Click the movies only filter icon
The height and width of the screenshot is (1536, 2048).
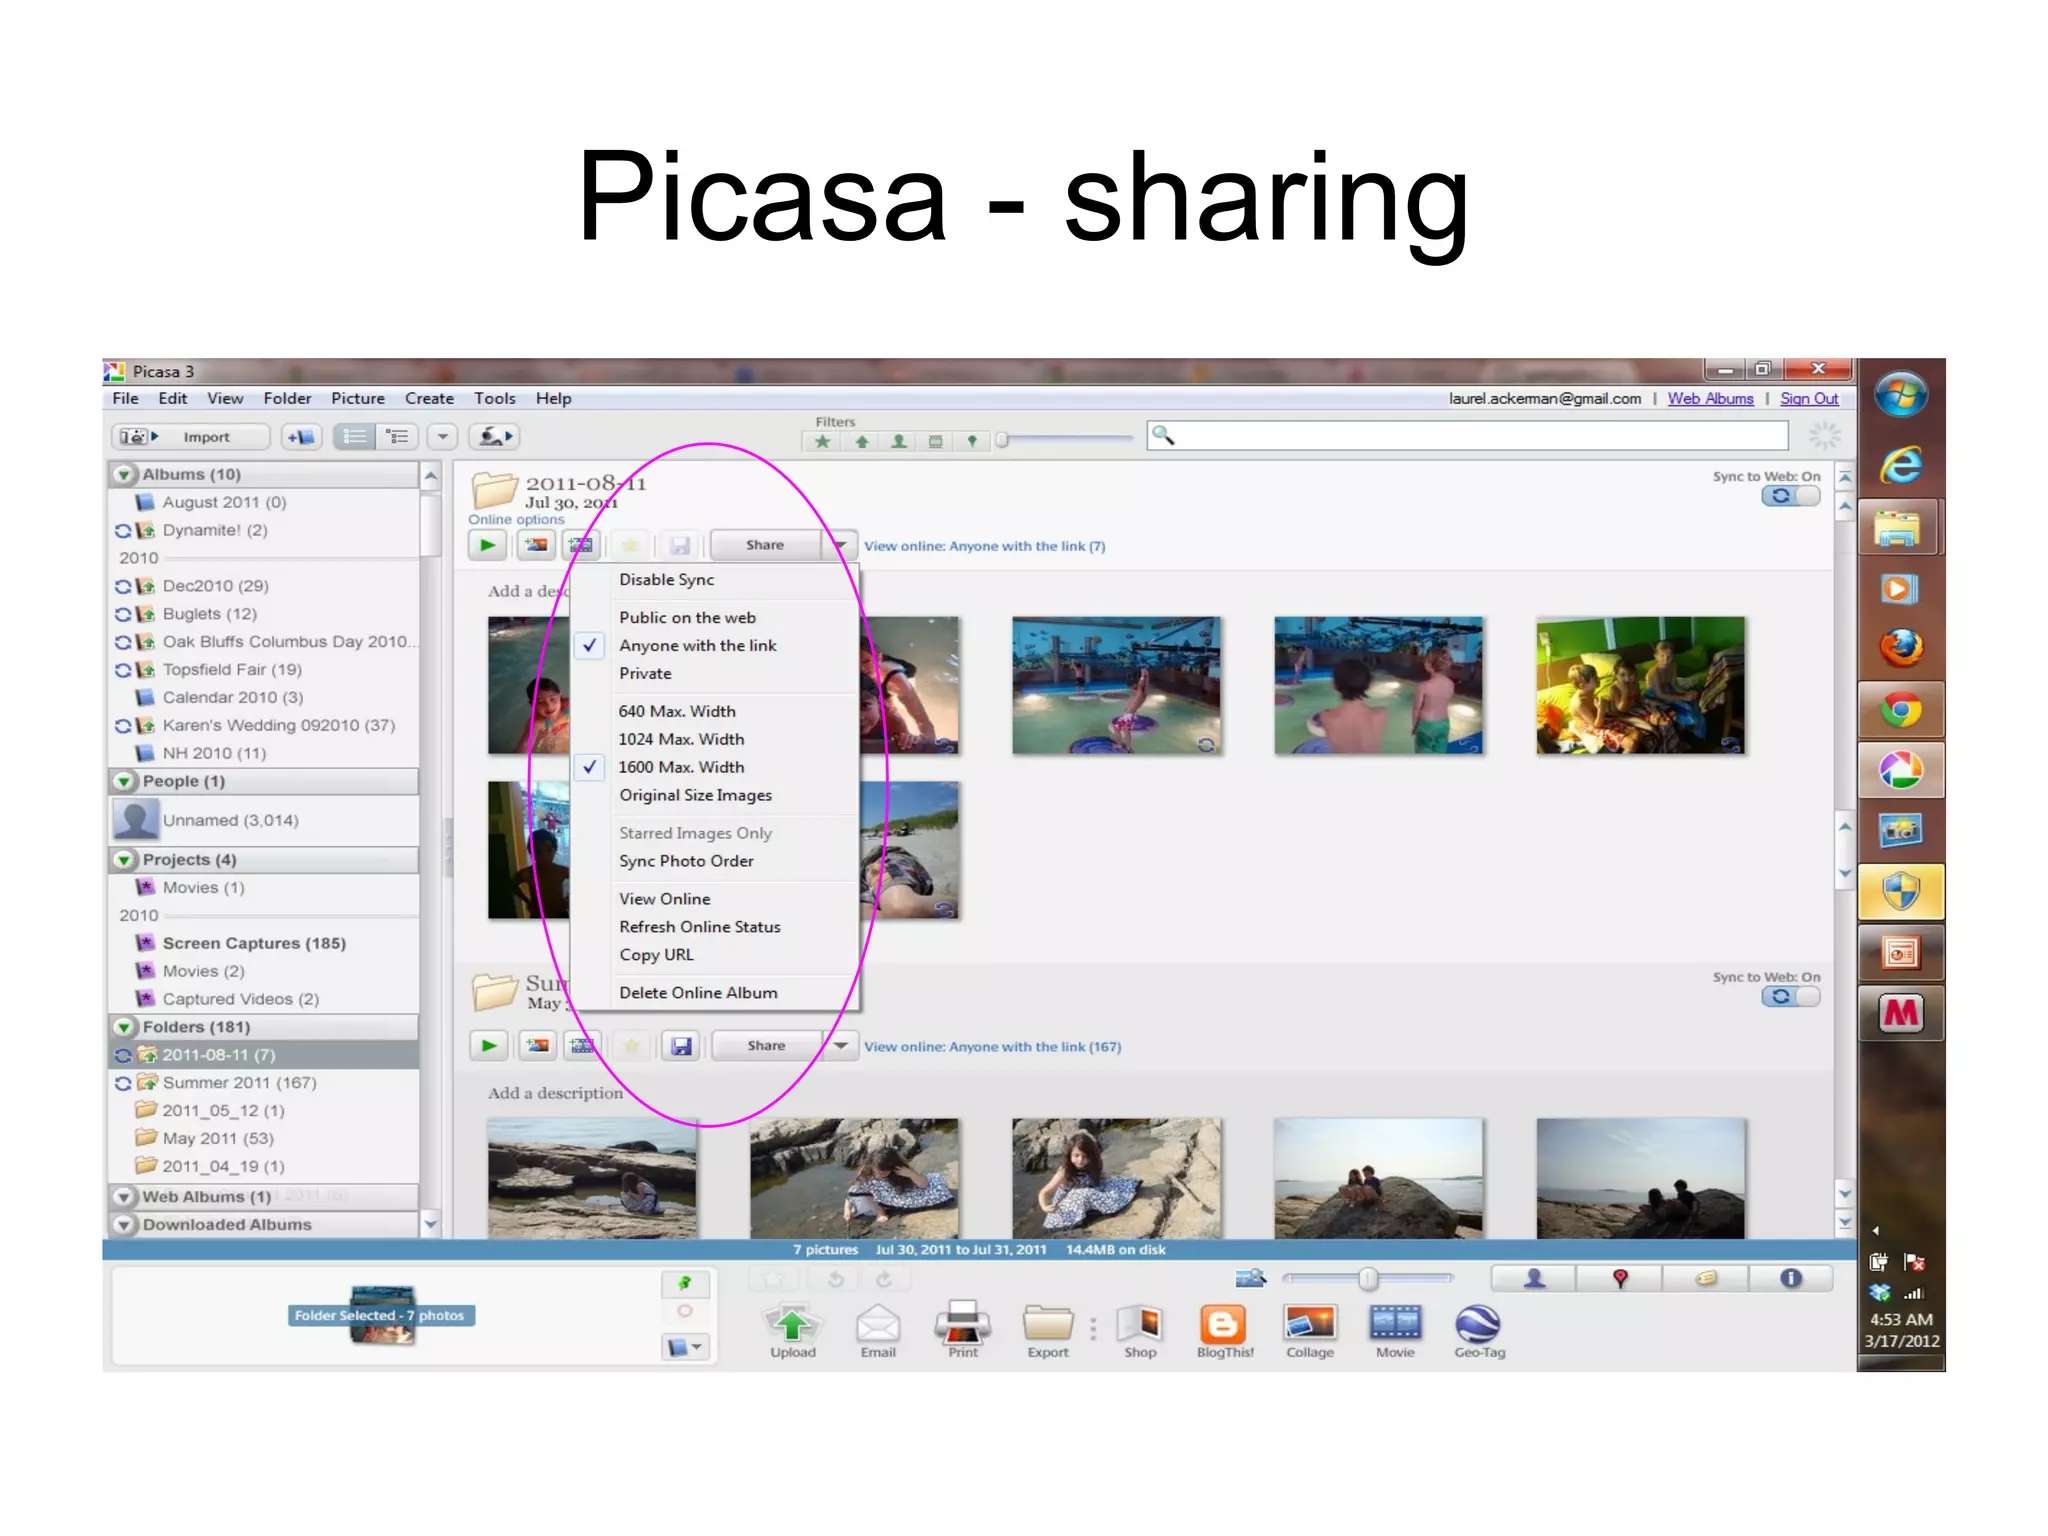click(x=936, y=441)
